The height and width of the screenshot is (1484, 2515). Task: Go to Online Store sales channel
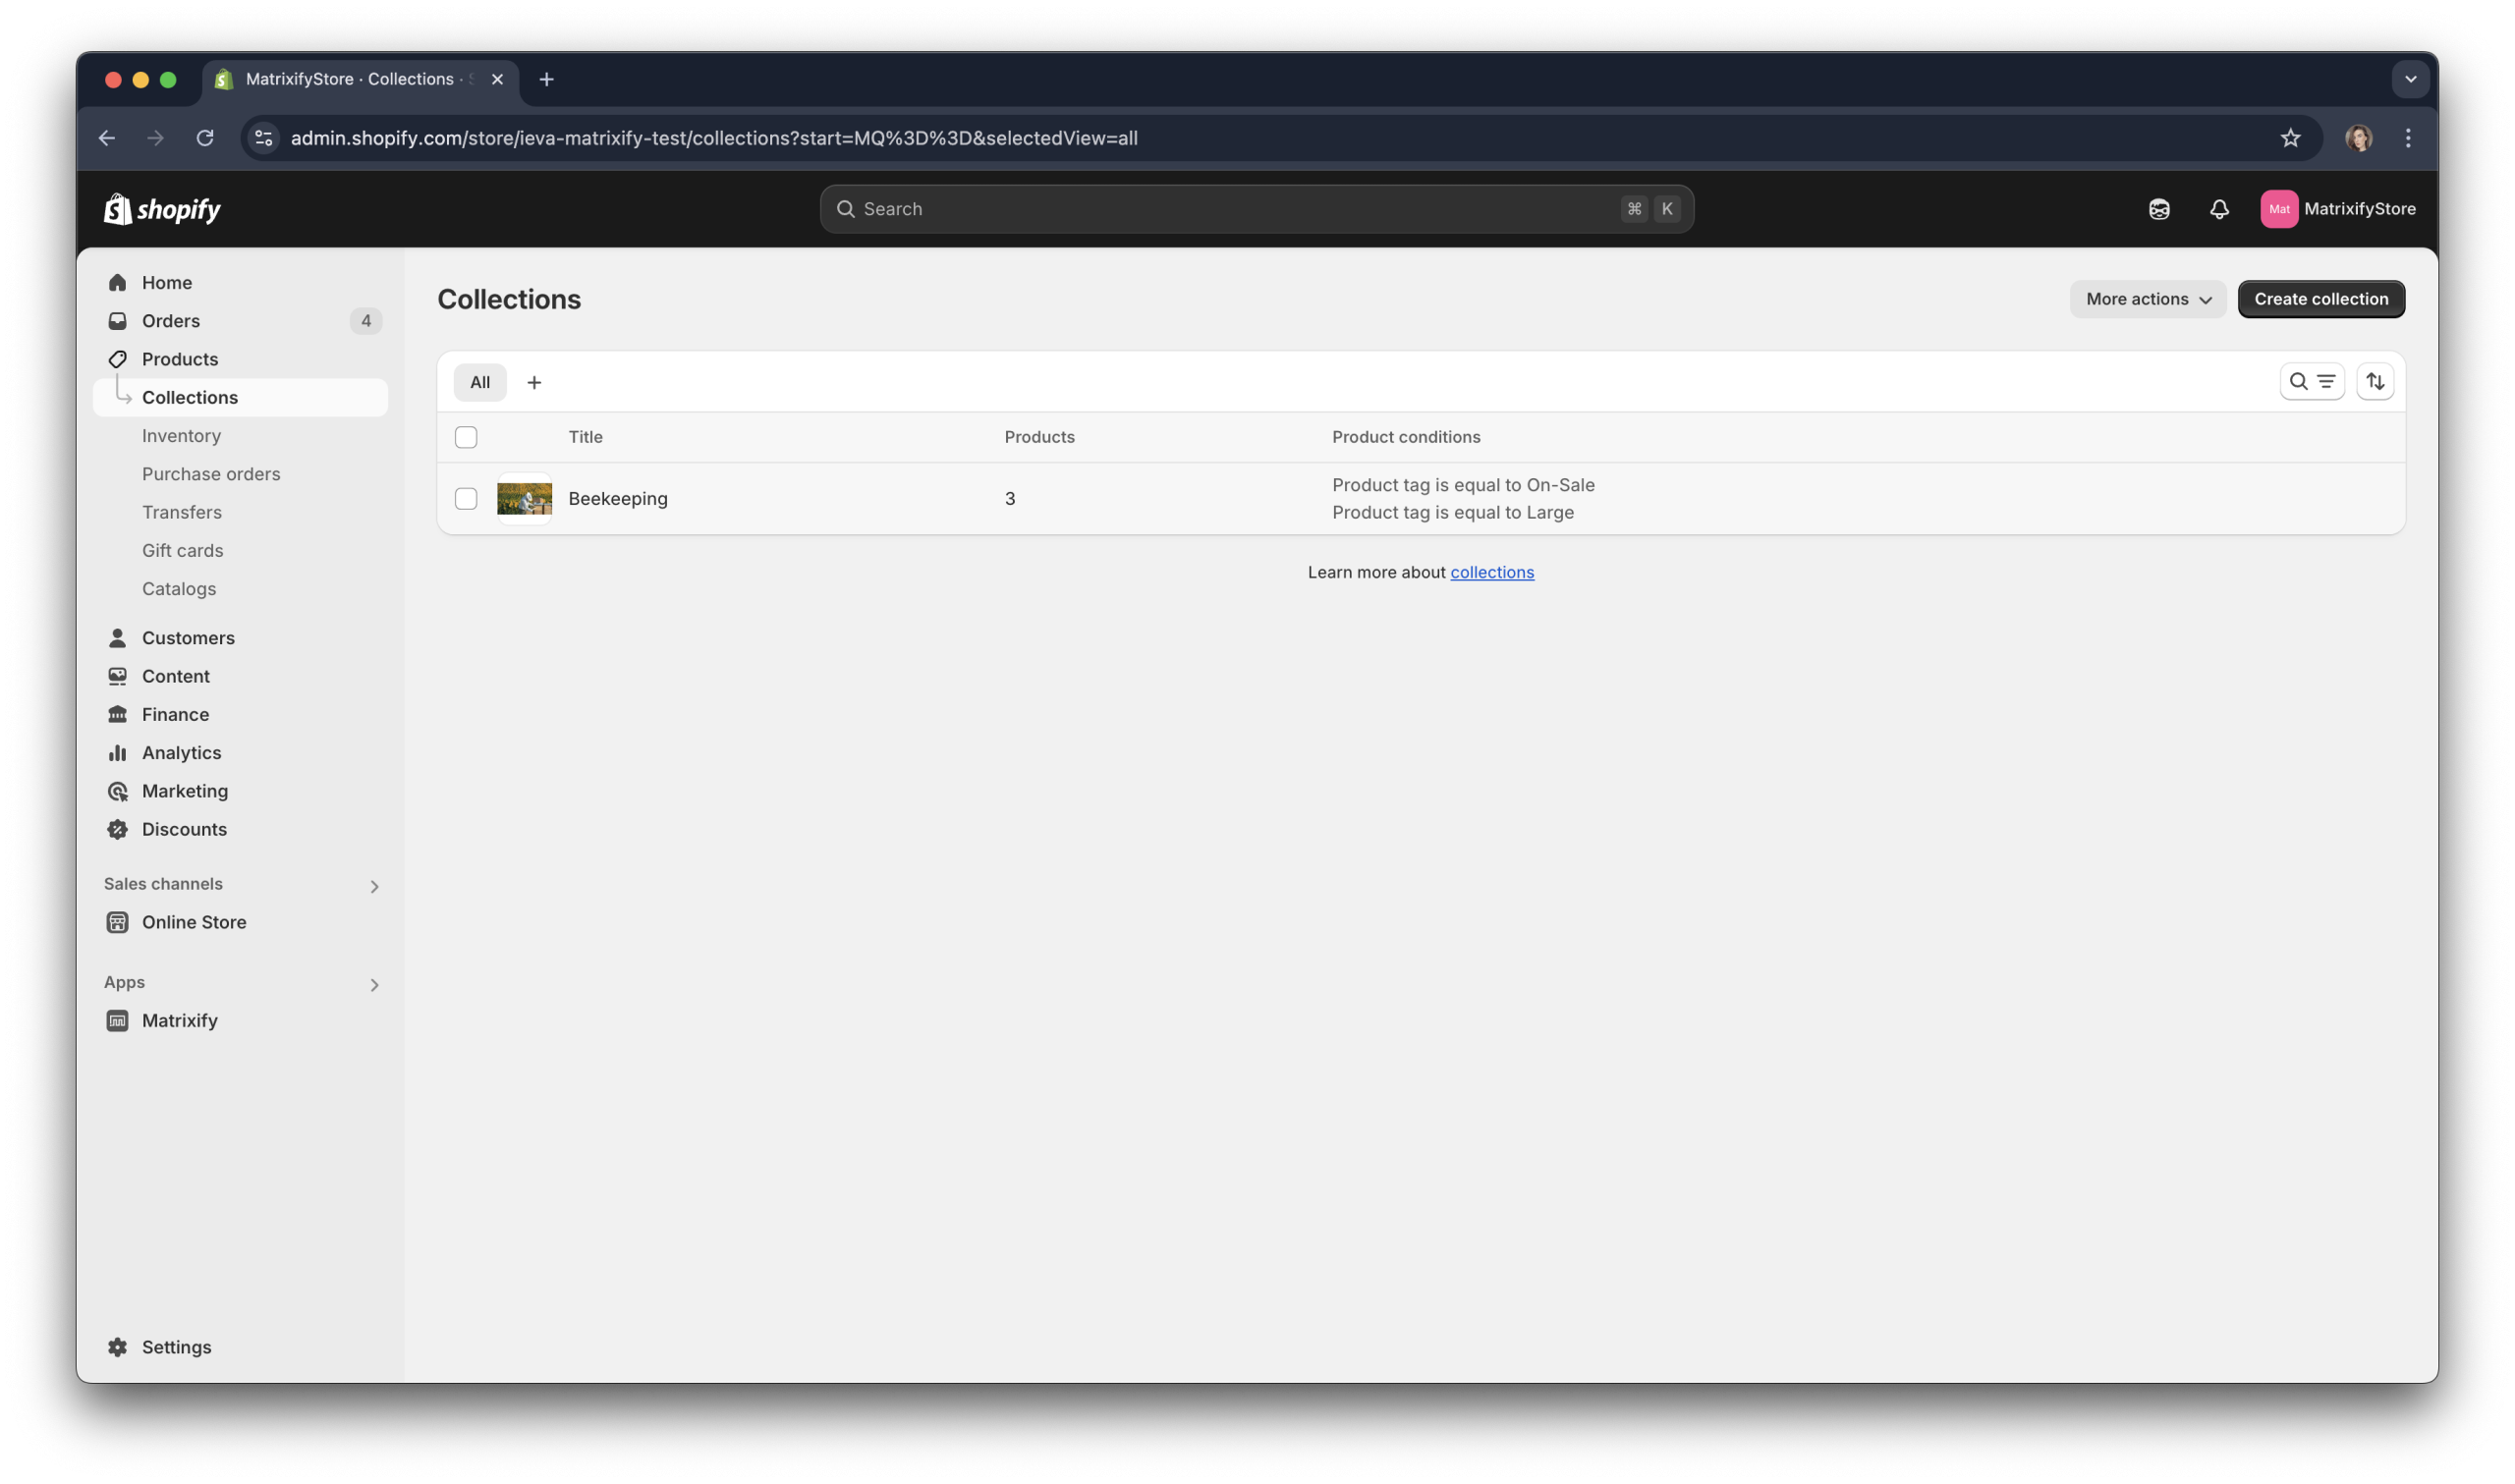tap(193, 922)
